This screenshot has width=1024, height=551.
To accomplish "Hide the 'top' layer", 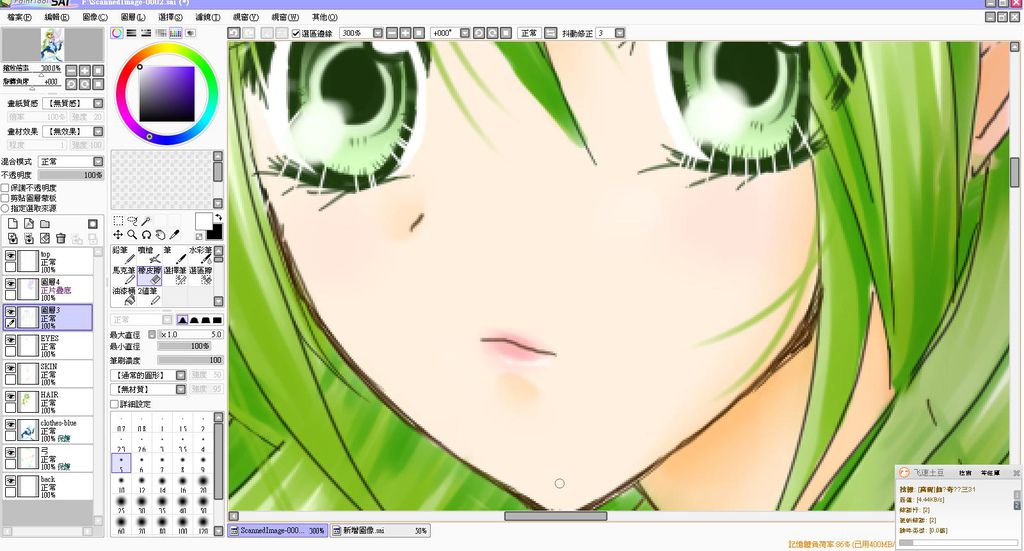I will coord(10,256).
